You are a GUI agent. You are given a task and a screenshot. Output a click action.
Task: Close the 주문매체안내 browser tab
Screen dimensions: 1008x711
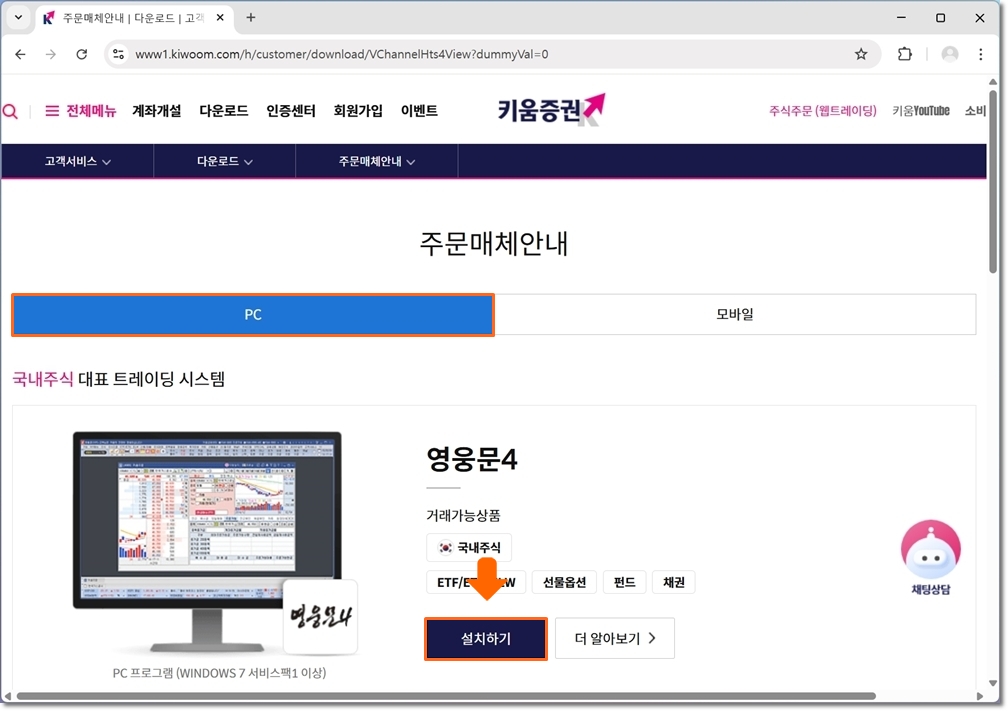[220, 17]
